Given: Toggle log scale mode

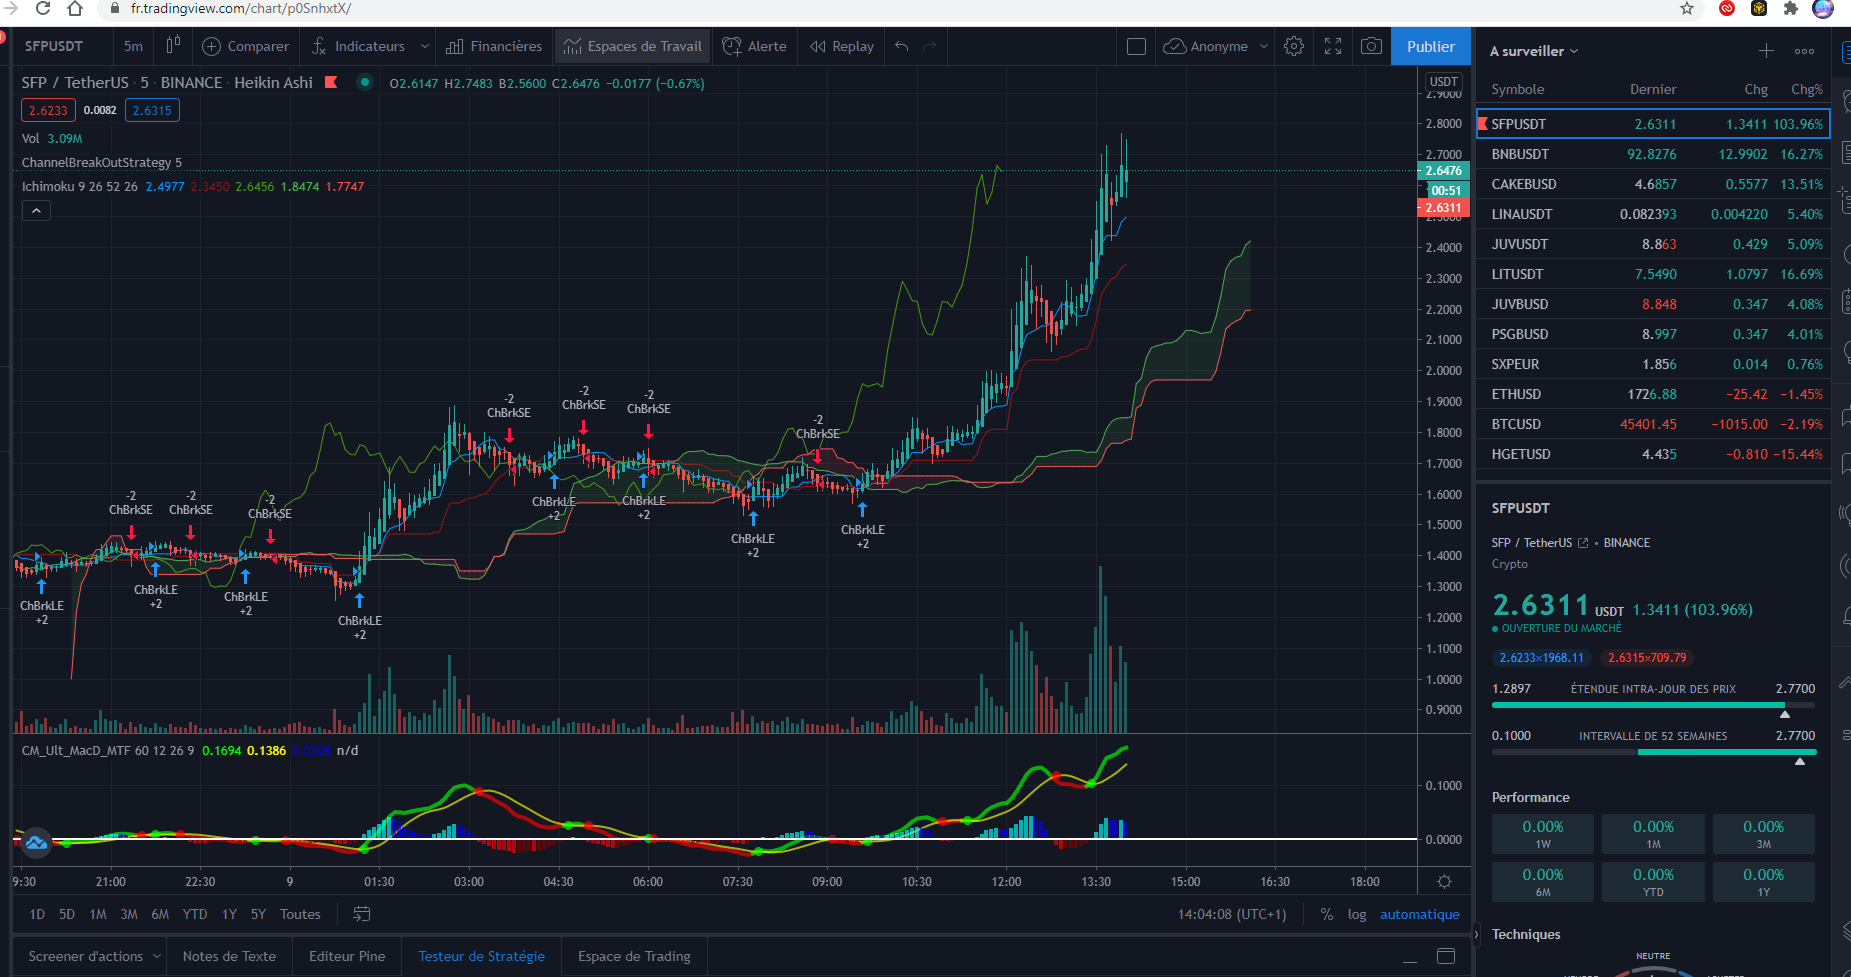Looking at the screenshot, I should click(1357, 914).
